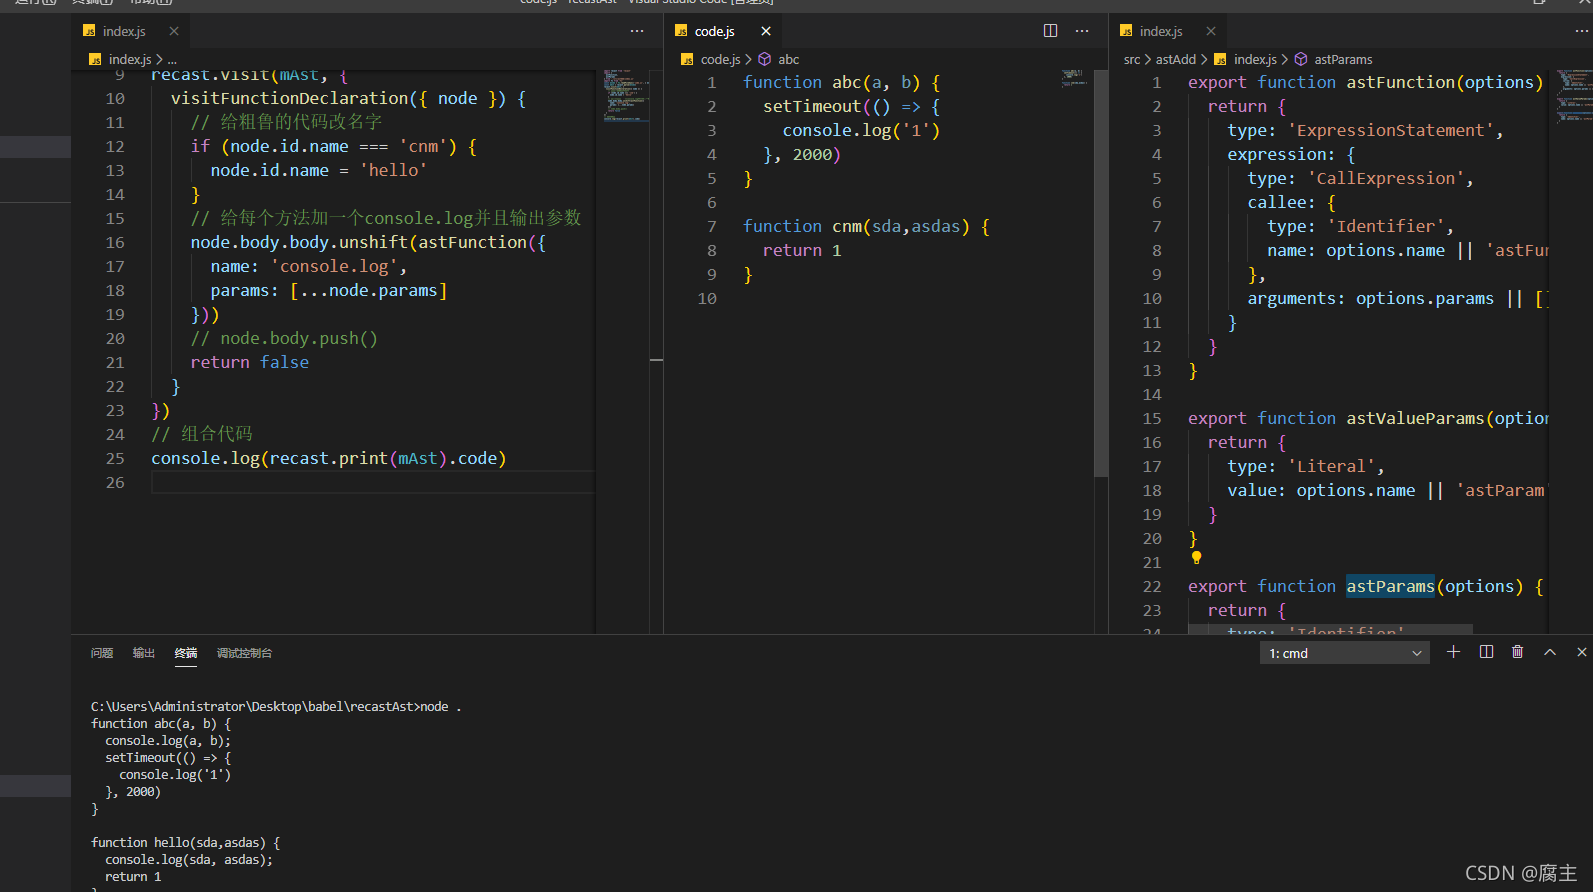
Task: Expand the breadcrumb ellipsis in left editor
Action: (x=172, y=60)
